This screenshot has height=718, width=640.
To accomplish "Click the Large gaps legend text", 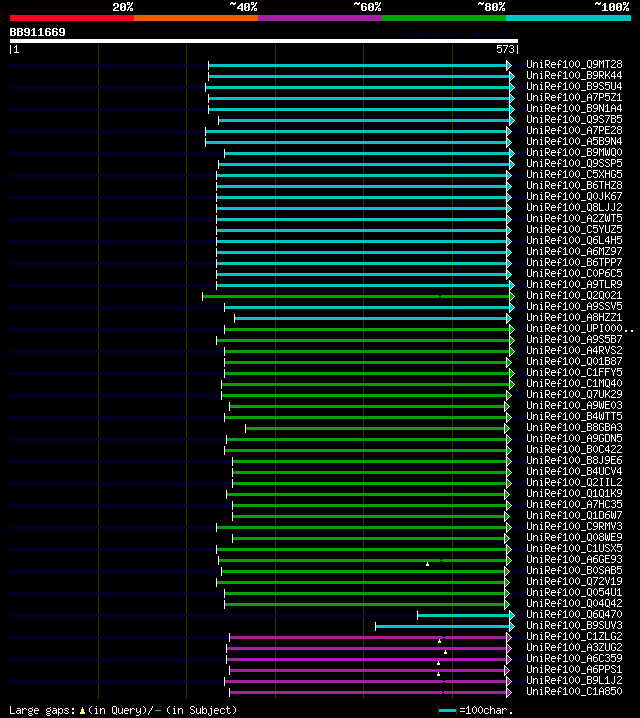I will coord(42,711).
